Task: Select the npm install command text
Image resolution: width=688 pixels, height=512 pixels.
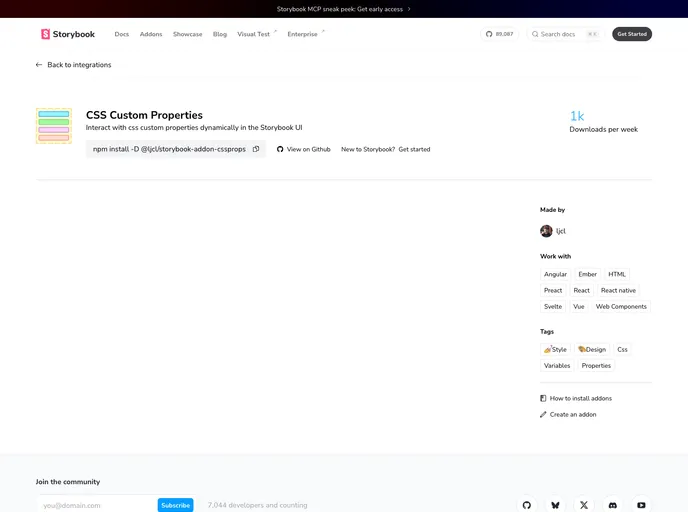Action: (169, 149)
